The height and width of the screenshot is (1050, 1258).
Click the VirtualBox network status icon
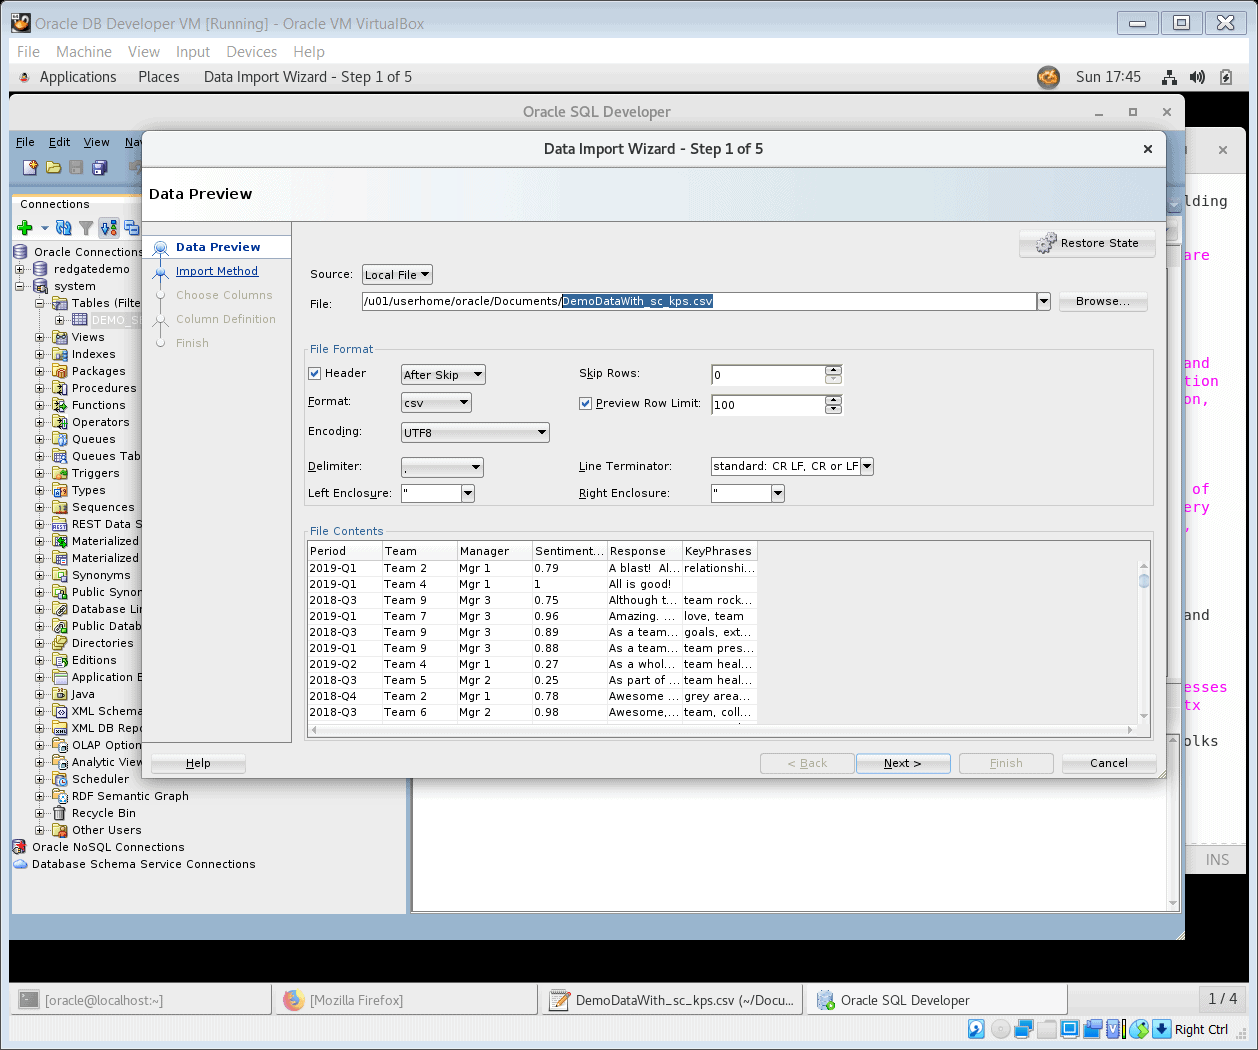1023,1029
